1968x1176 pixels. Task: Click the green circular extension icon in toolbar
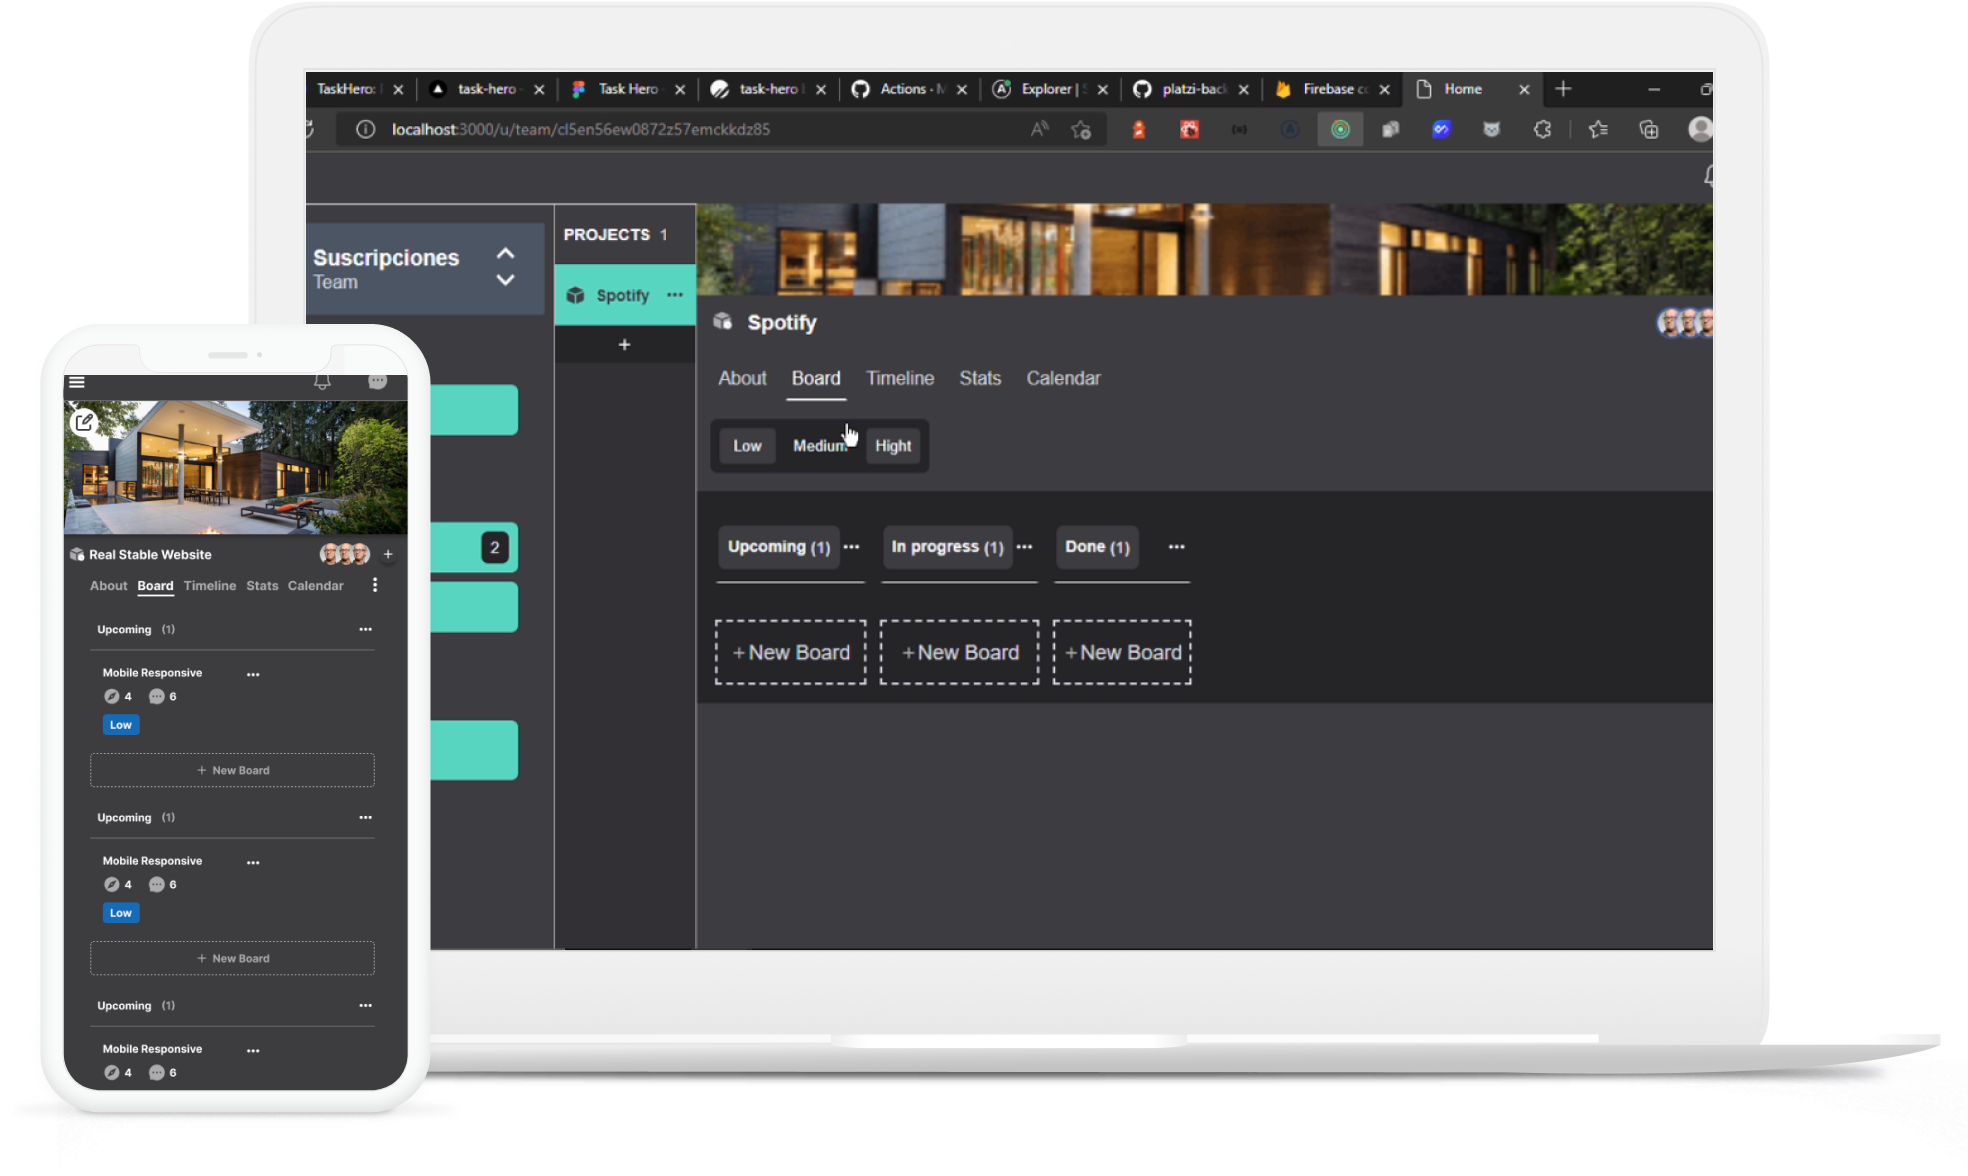click(x=1340, y=129)
